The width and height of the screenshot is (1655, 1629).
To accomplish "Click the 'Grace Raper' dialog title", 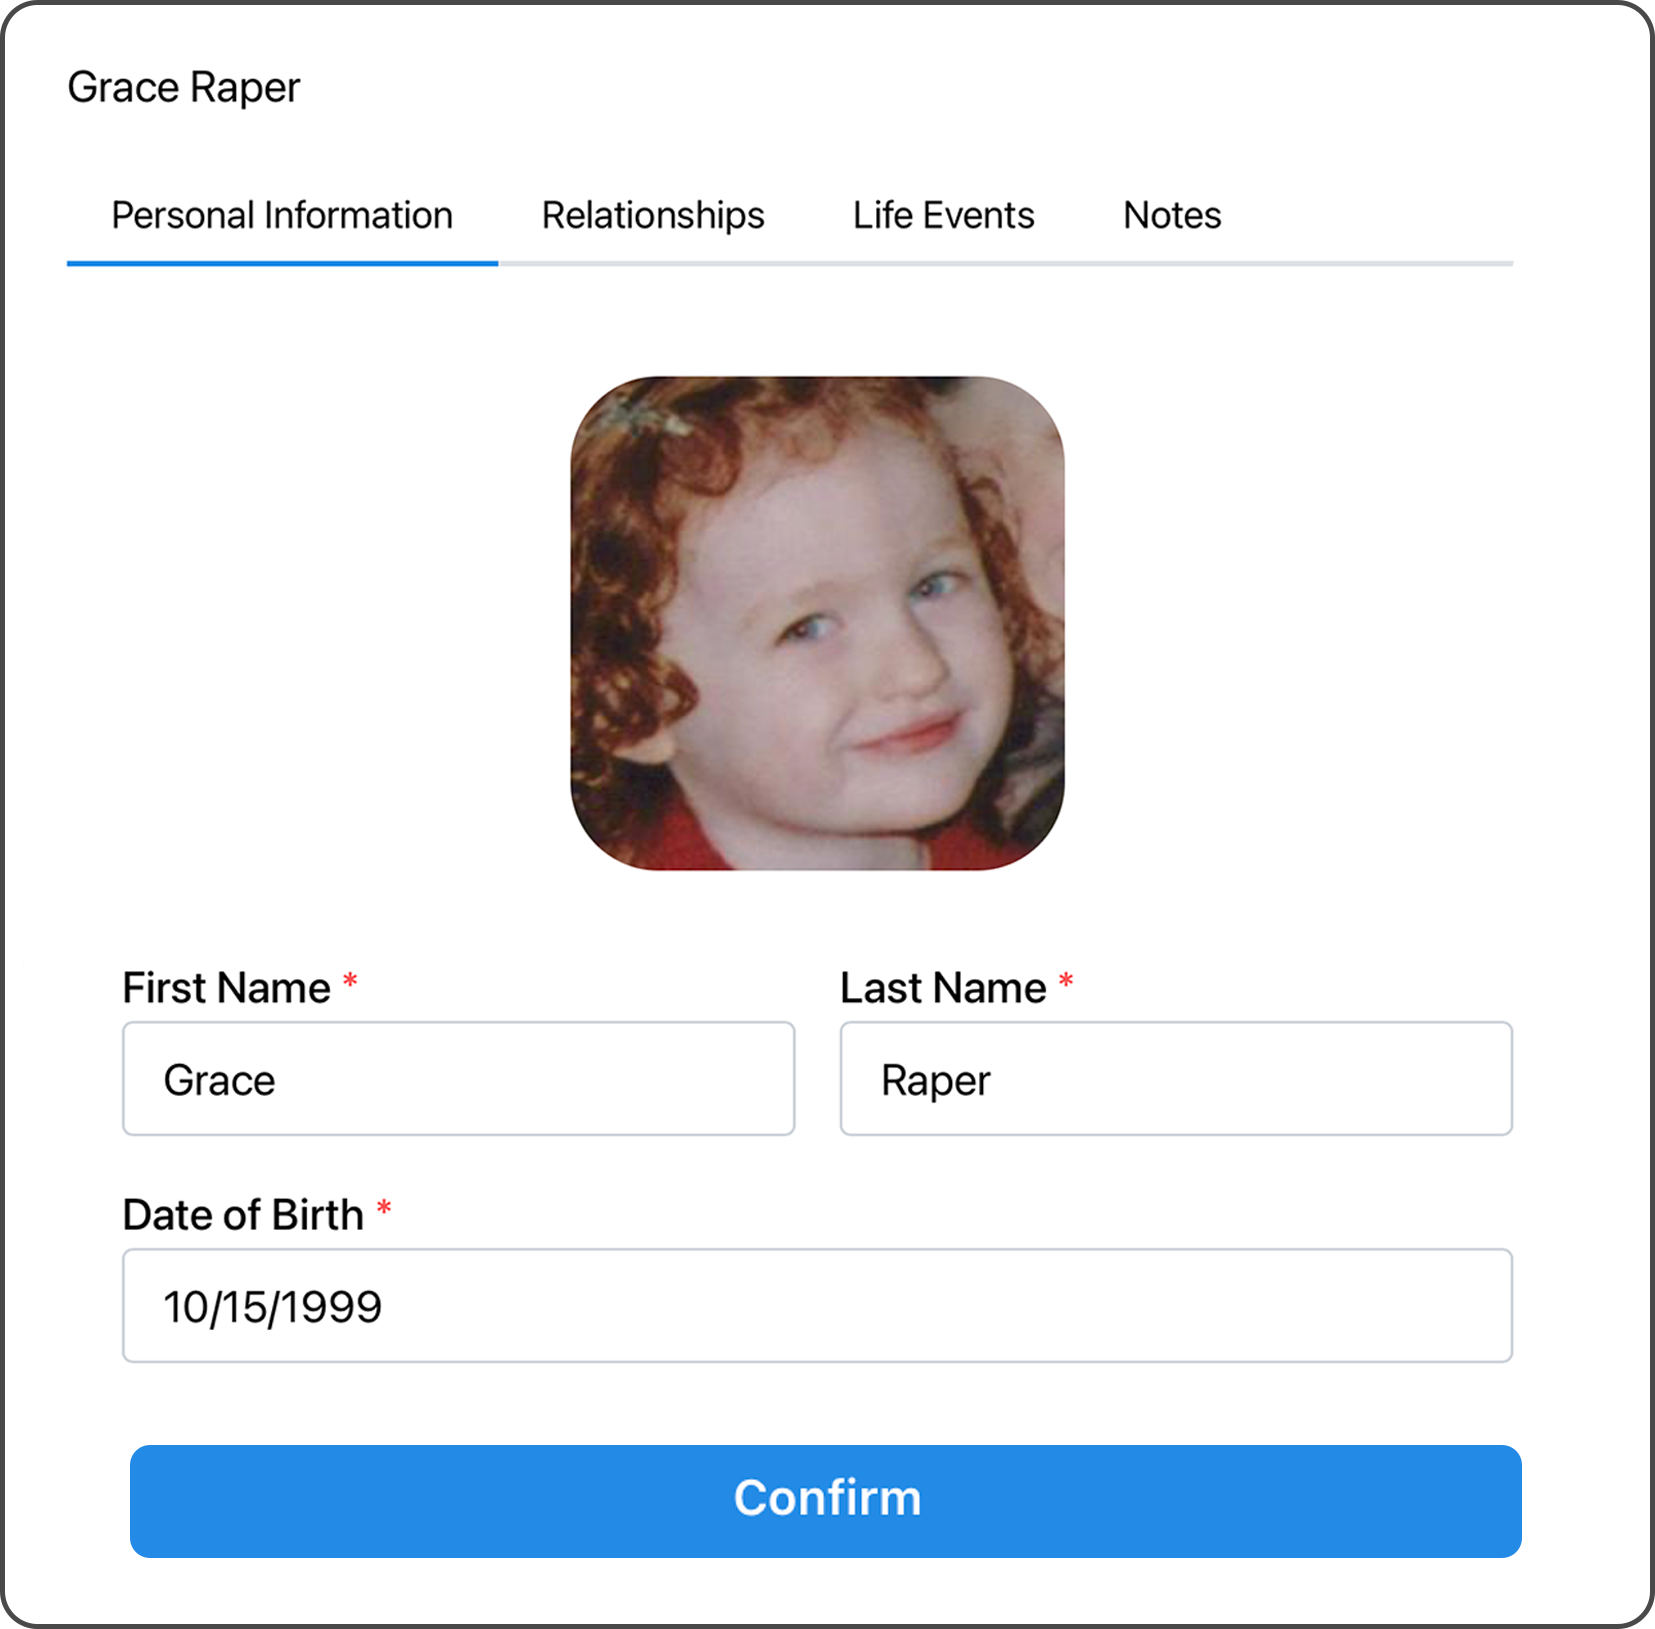I will coord(183,87).
